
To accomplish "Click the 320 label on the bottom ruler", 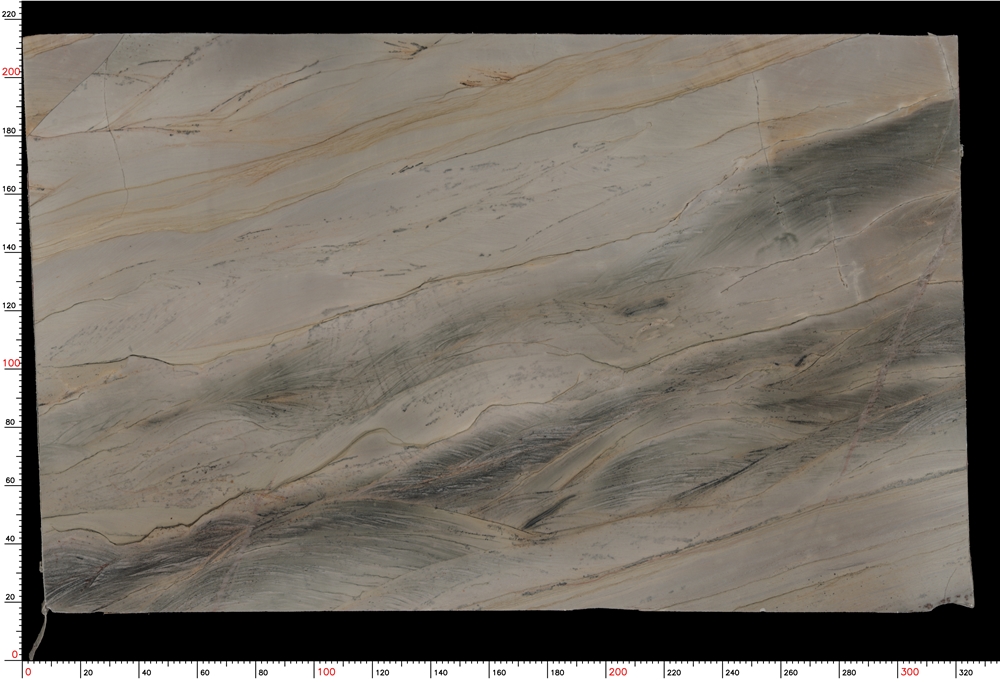I will (x=968, y=673).
